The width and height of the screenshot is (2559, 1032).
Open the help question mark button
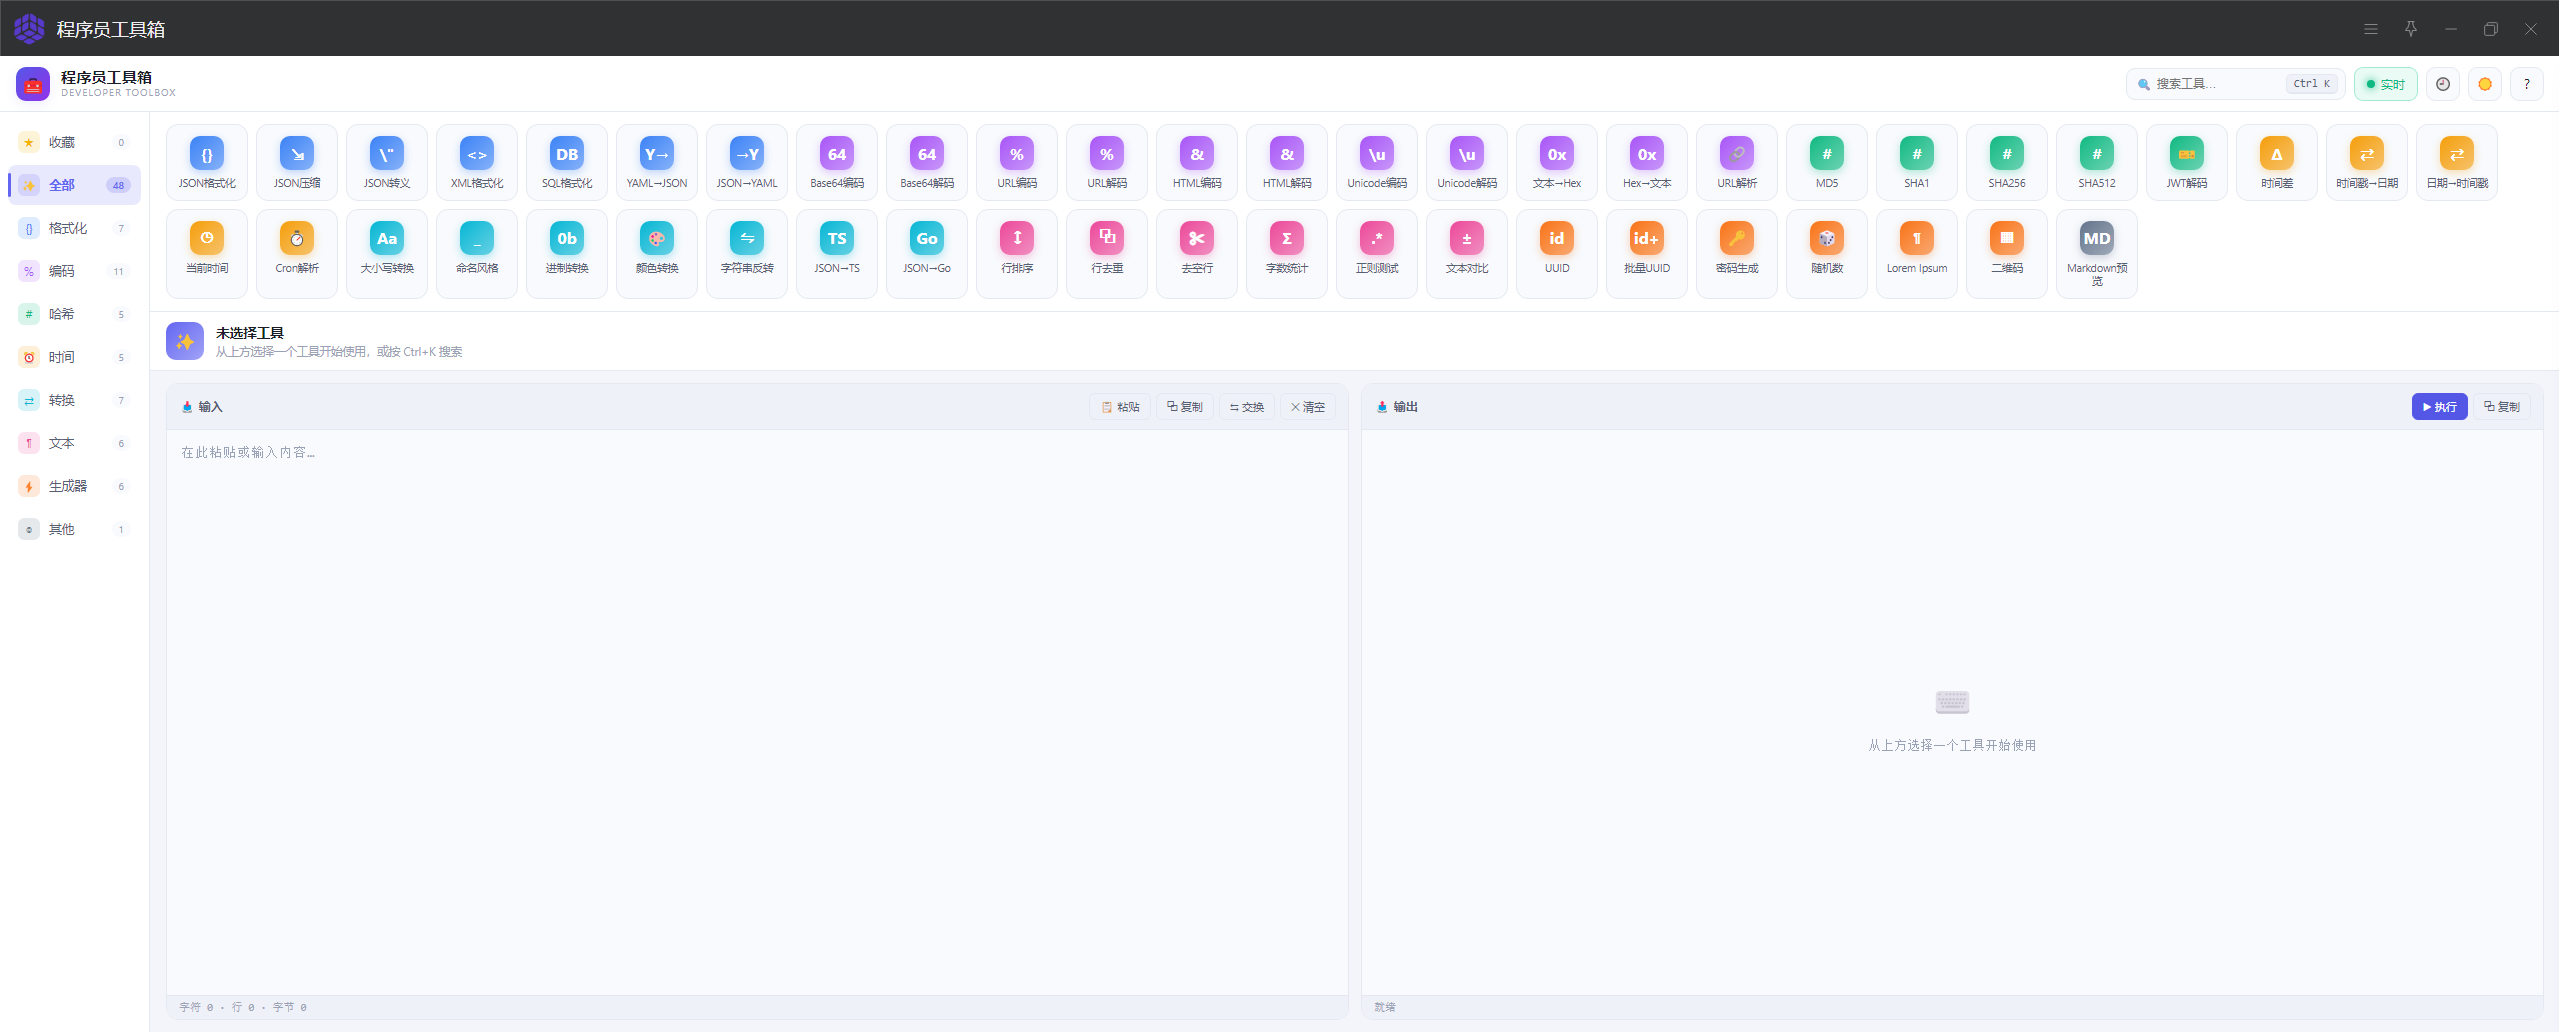(x=2527, y=84)
